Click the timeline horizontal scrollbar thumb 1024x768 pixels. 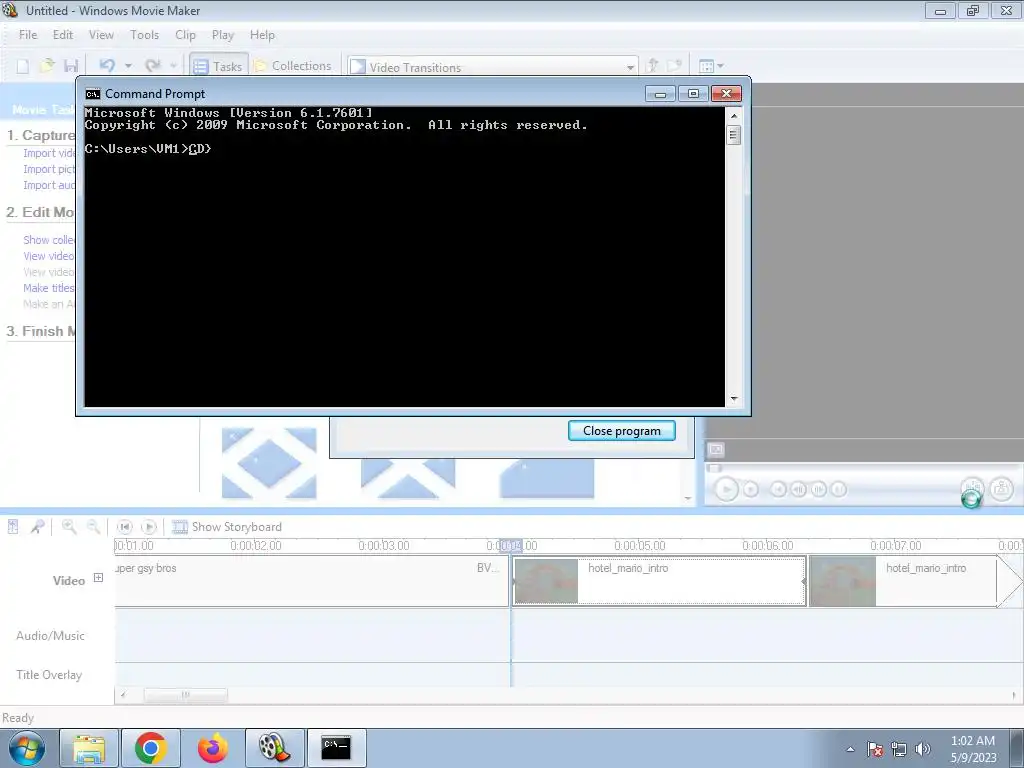point(185,695)
